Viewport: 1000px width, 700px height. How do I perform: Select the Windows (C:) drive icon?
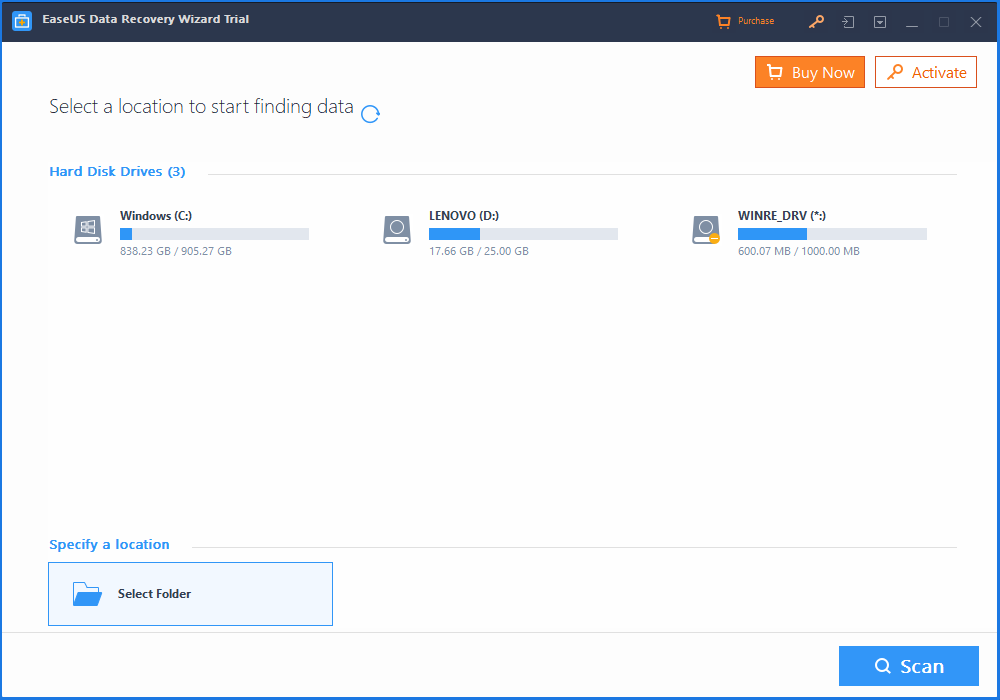click(88, 230)
